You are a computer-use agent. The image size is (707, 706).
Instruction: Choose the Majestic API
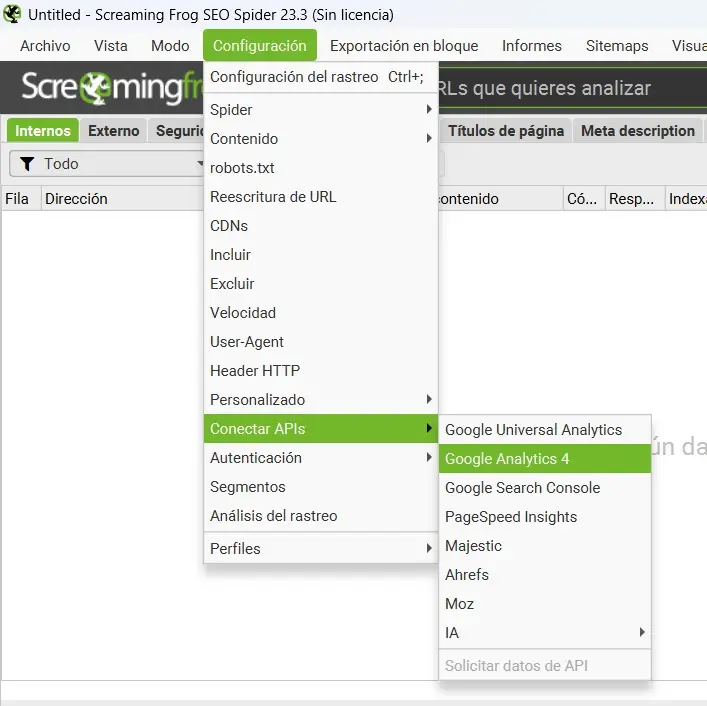[x=545, y=546]
